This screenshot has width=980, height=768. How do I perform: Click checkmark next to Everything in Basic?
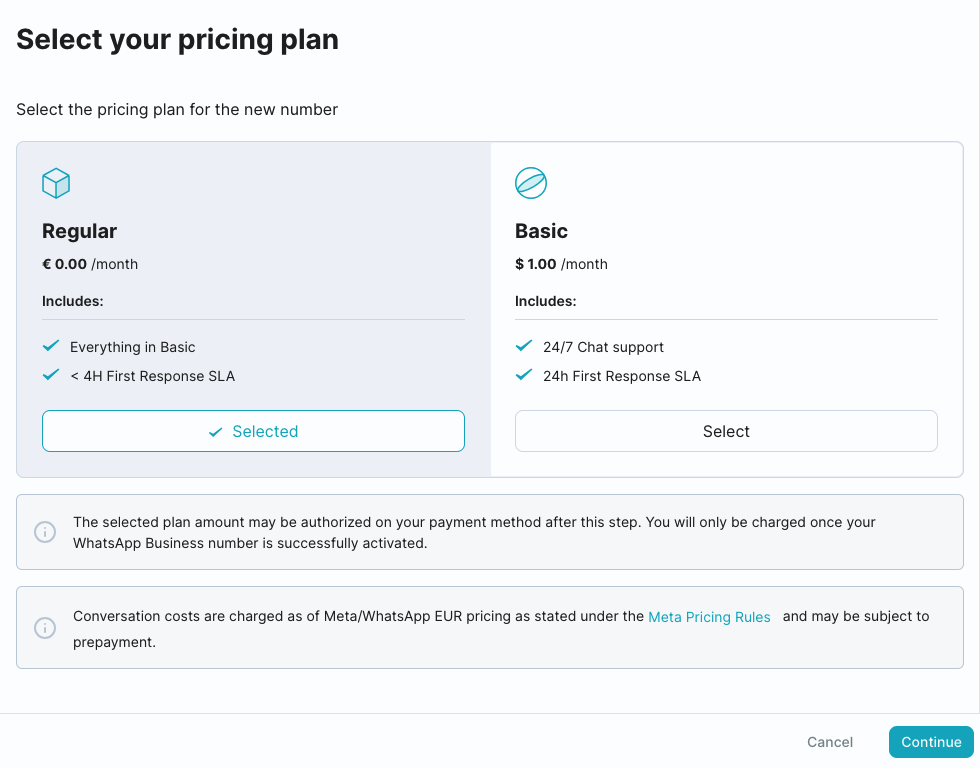coord(52,346)
